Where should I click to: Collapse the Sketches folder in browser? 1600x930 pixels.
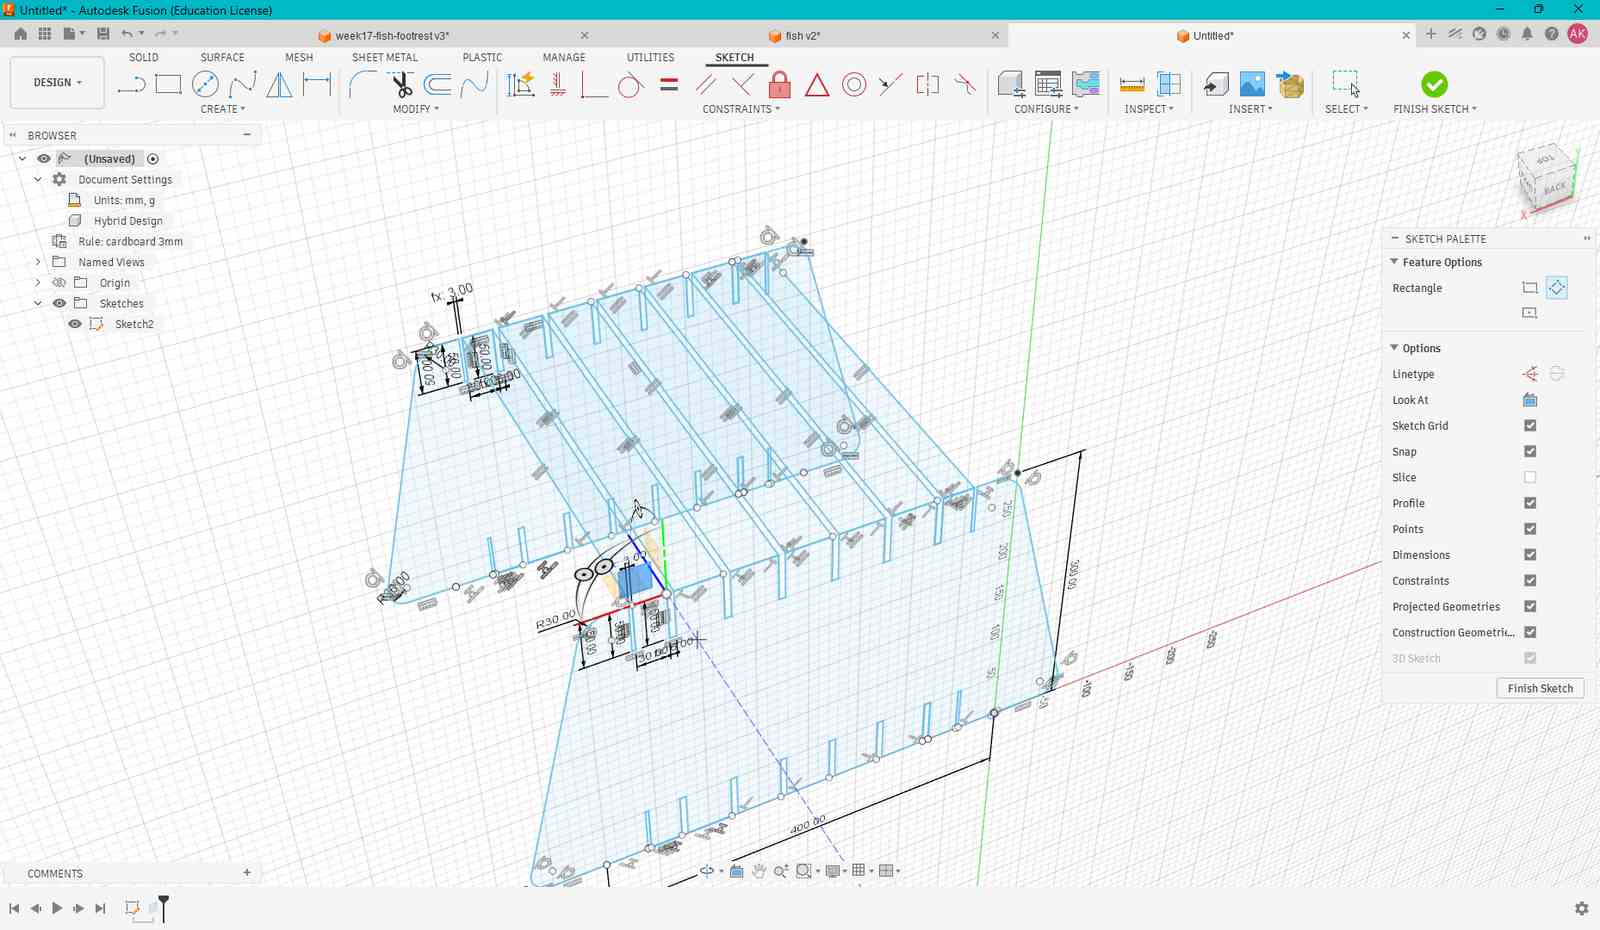tap(38, 303)
